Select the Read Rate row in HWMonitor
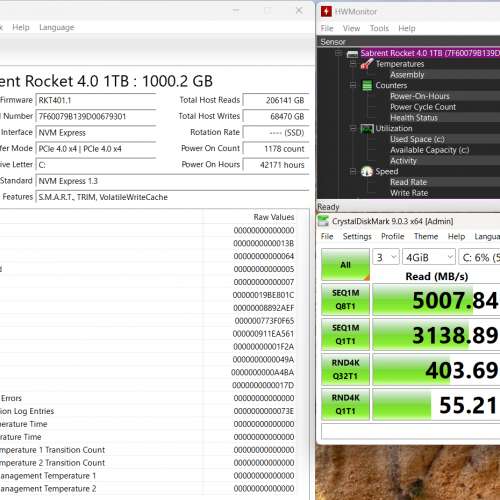The height and width of the screenshot is (500, 500). (x=444, y=182)
